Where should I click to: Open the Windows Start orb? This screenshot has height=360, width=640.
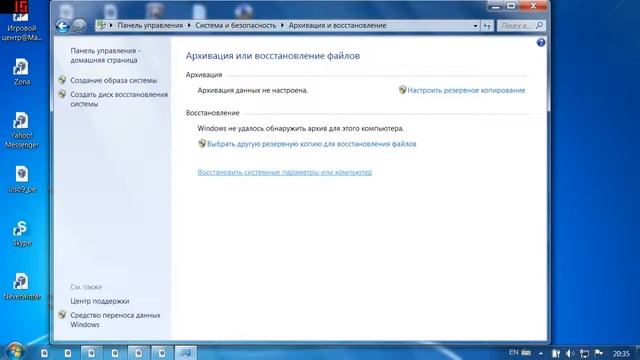(15, 352)
